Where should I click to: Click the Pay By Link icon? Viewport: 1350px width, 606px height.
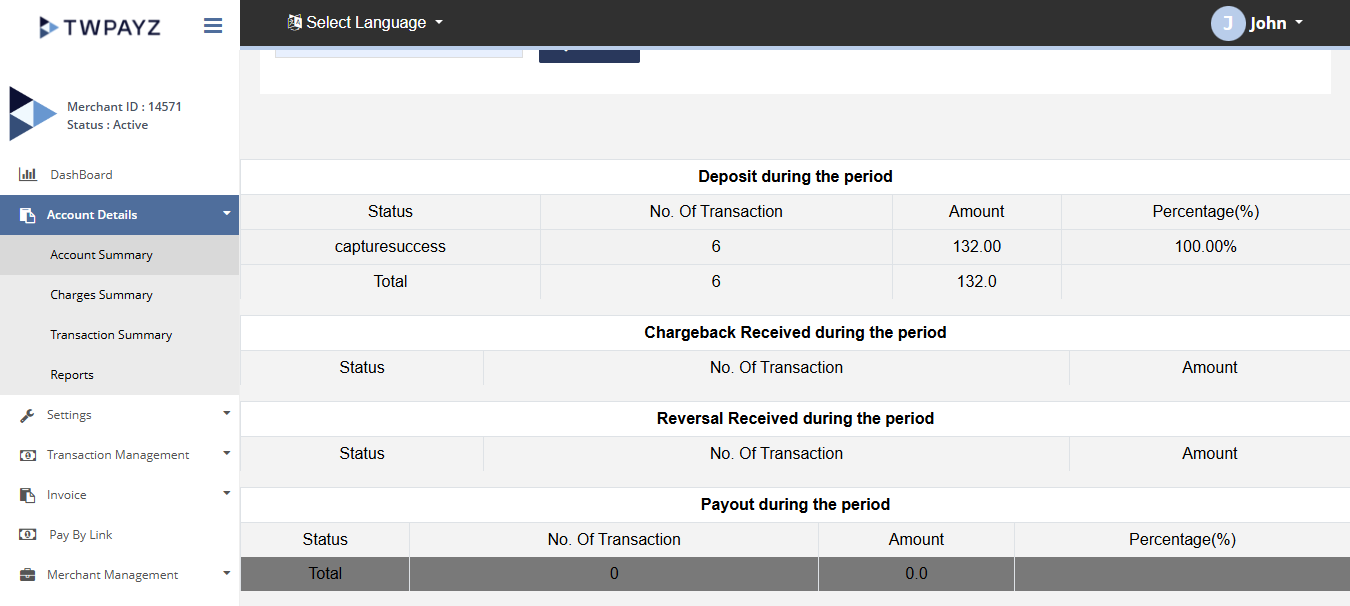click(28, 535)
